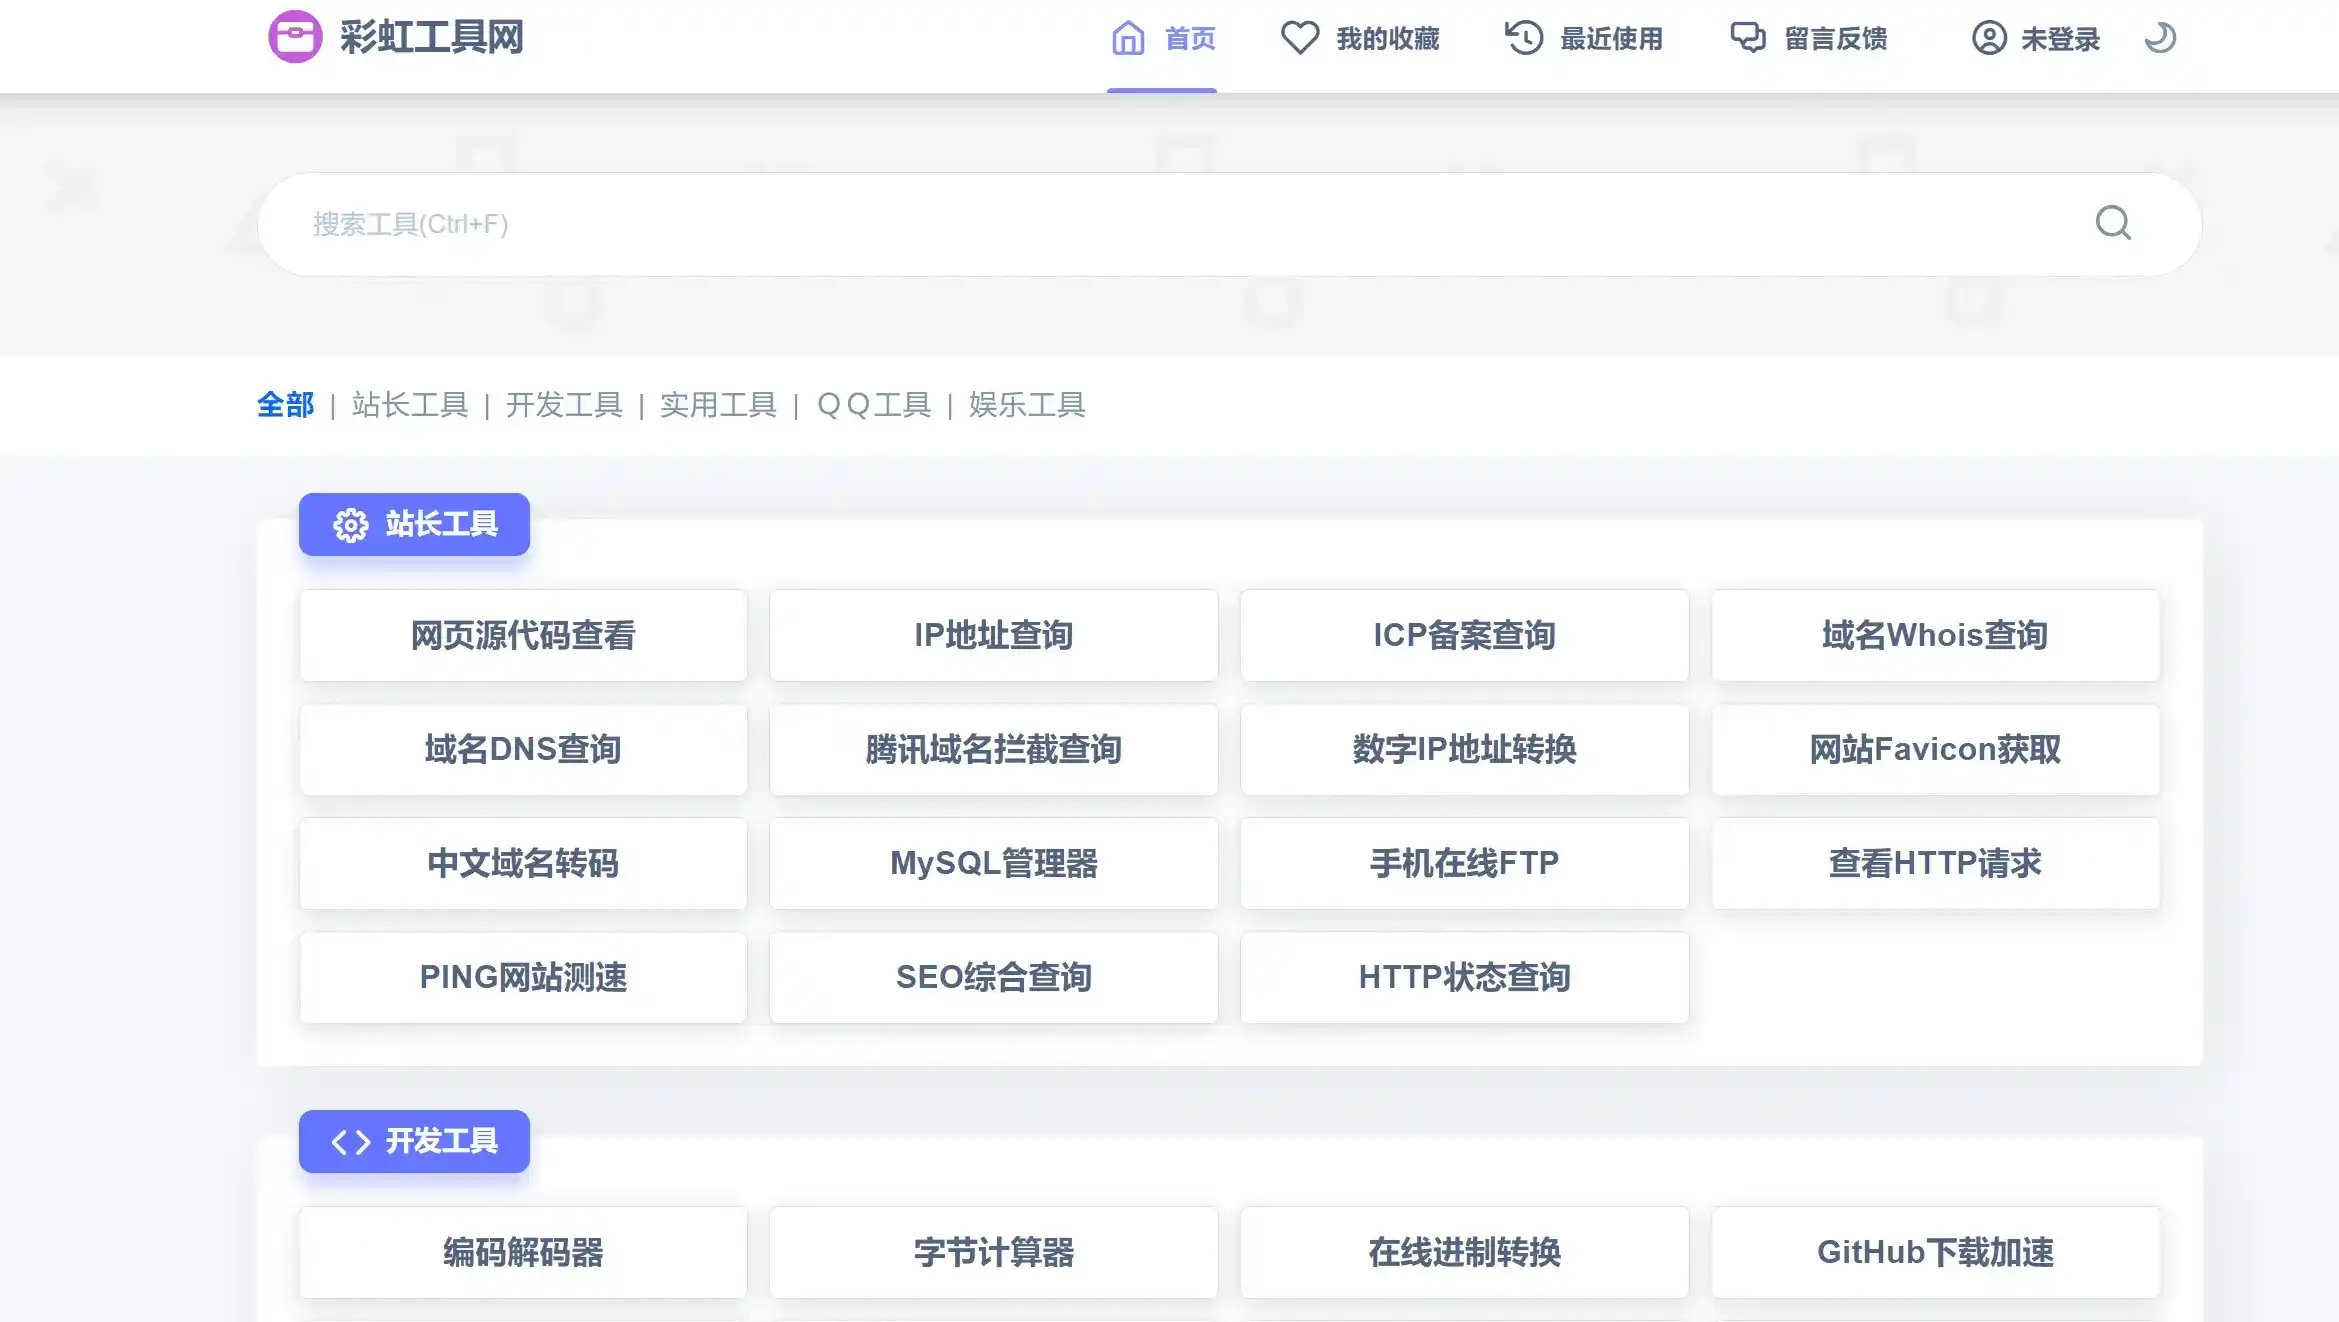Click 开发工具 section expander
Screen dimensions: 2339x1322
tap(414, 1142)
